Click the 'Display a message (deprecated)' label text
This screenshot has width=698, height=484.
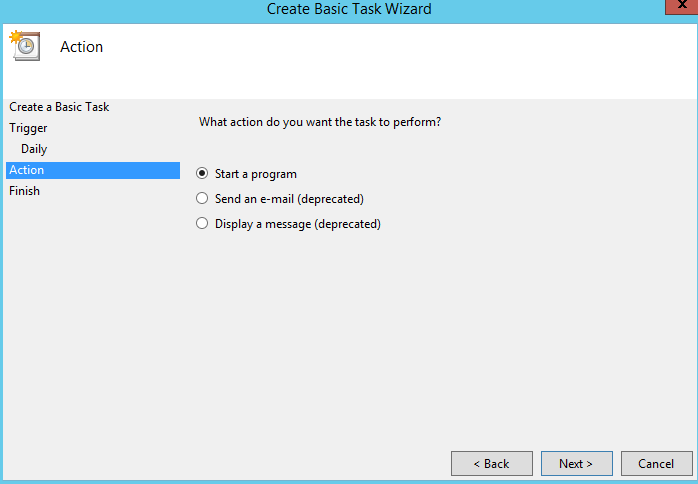tap(298, 224)
